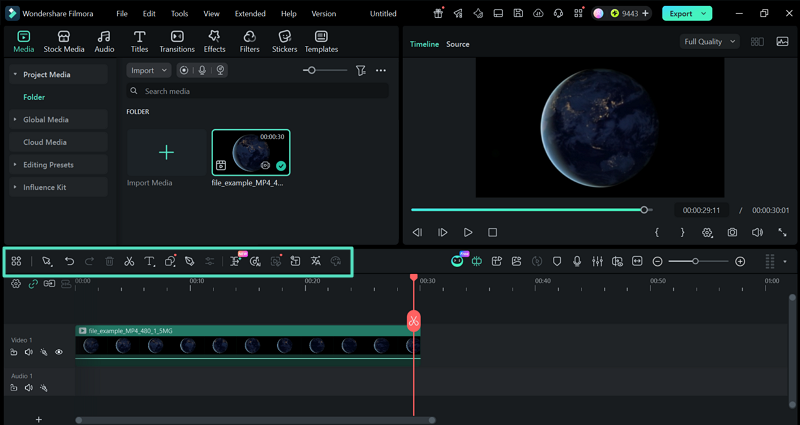Screen dimensions: 800x425
Task: Open the File menu
Action: click(122, 14)
